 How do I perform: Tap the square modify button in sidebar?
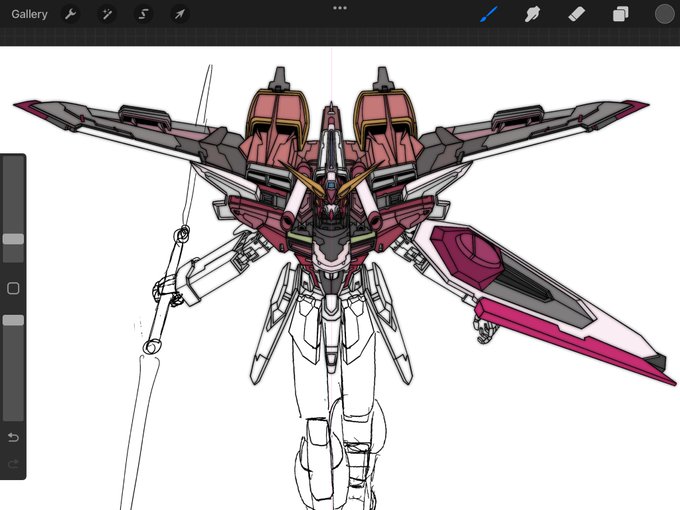pyautogui.click(x=13, y=288)
